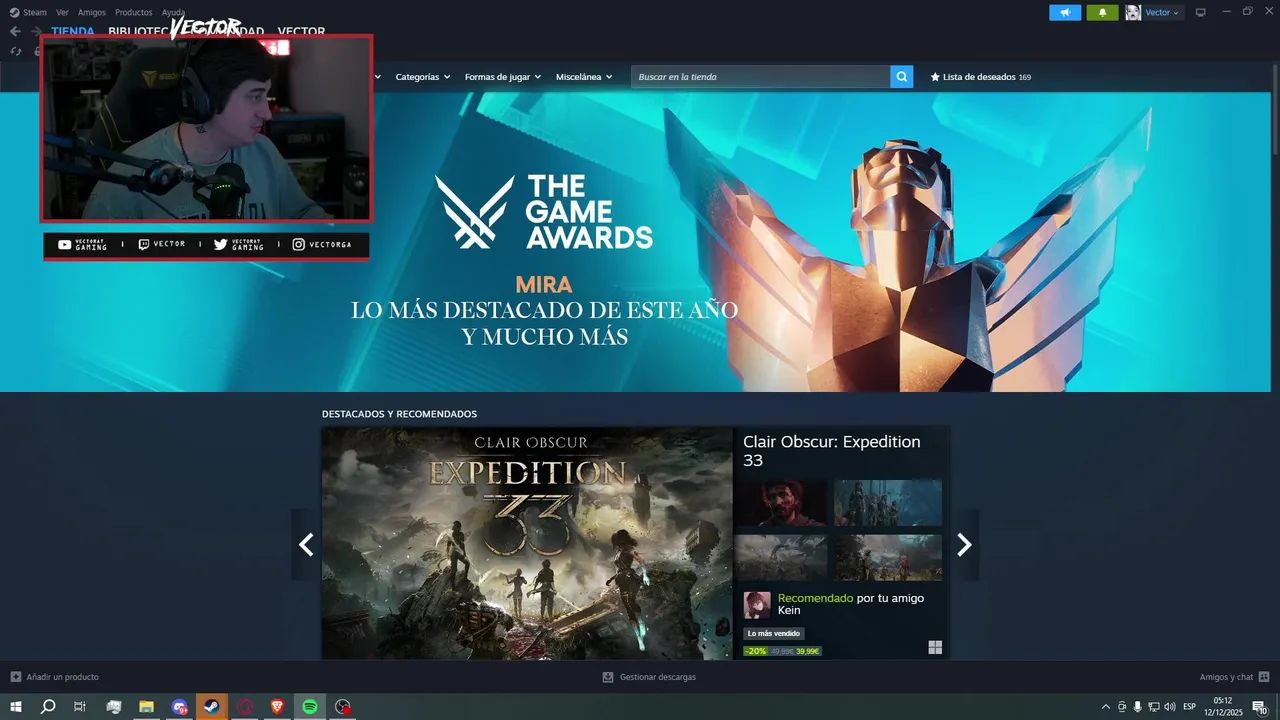1280x720 pixels.
Task: Open Brave browser from taskbar
Action: [x=277, y=707]
